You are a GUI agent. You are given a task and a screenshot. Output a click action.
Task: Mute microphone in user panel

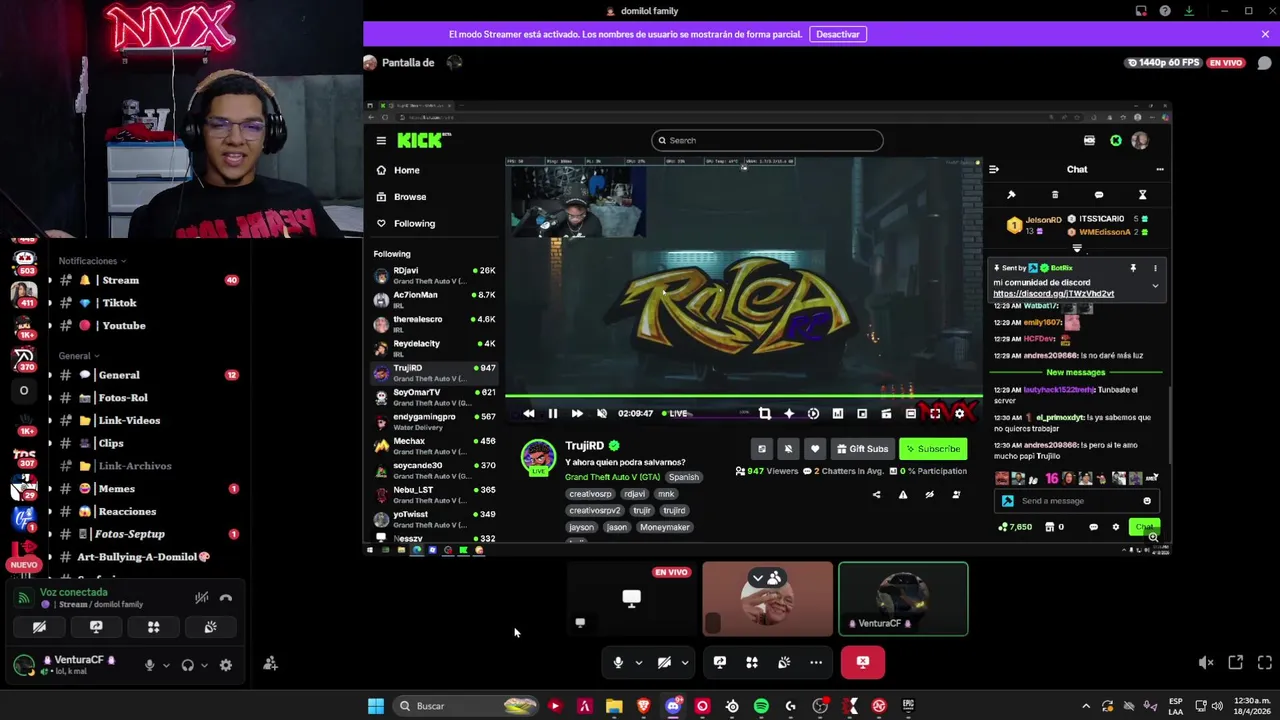pos(150,665)
